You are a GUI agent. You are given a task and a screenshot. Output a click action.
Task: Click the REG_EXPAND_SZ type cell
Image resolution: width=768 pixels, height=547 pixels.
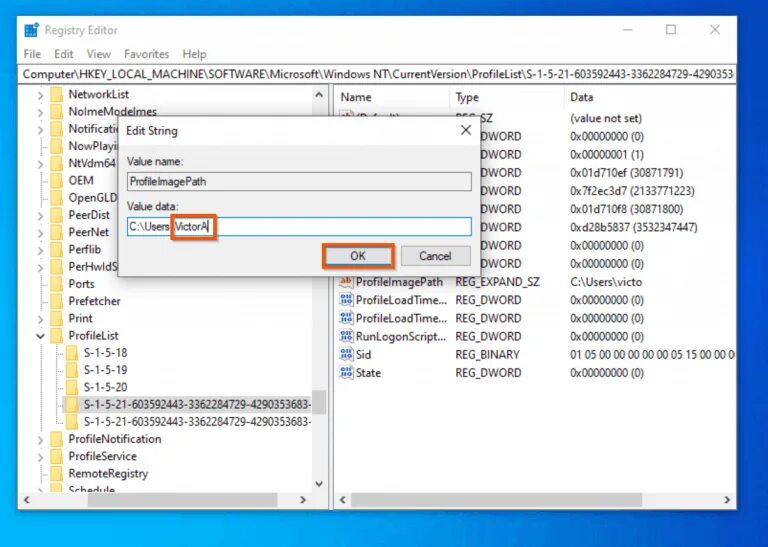(497, 282)
